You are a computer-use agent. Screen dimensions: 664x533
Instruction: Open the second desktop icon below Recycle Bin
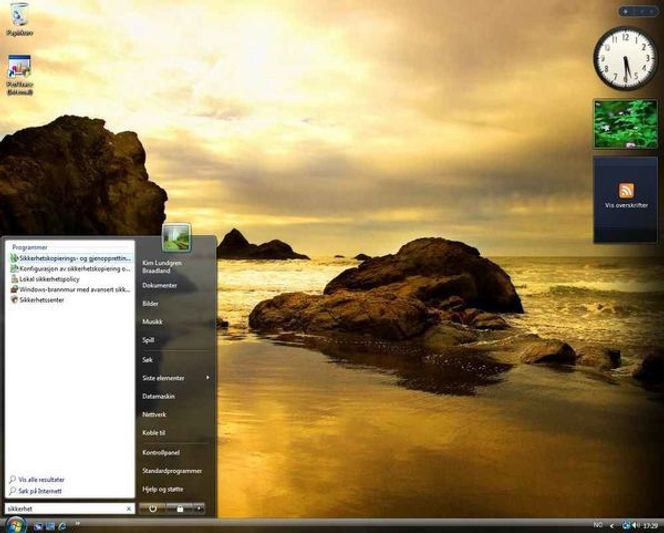pos(19,75)
